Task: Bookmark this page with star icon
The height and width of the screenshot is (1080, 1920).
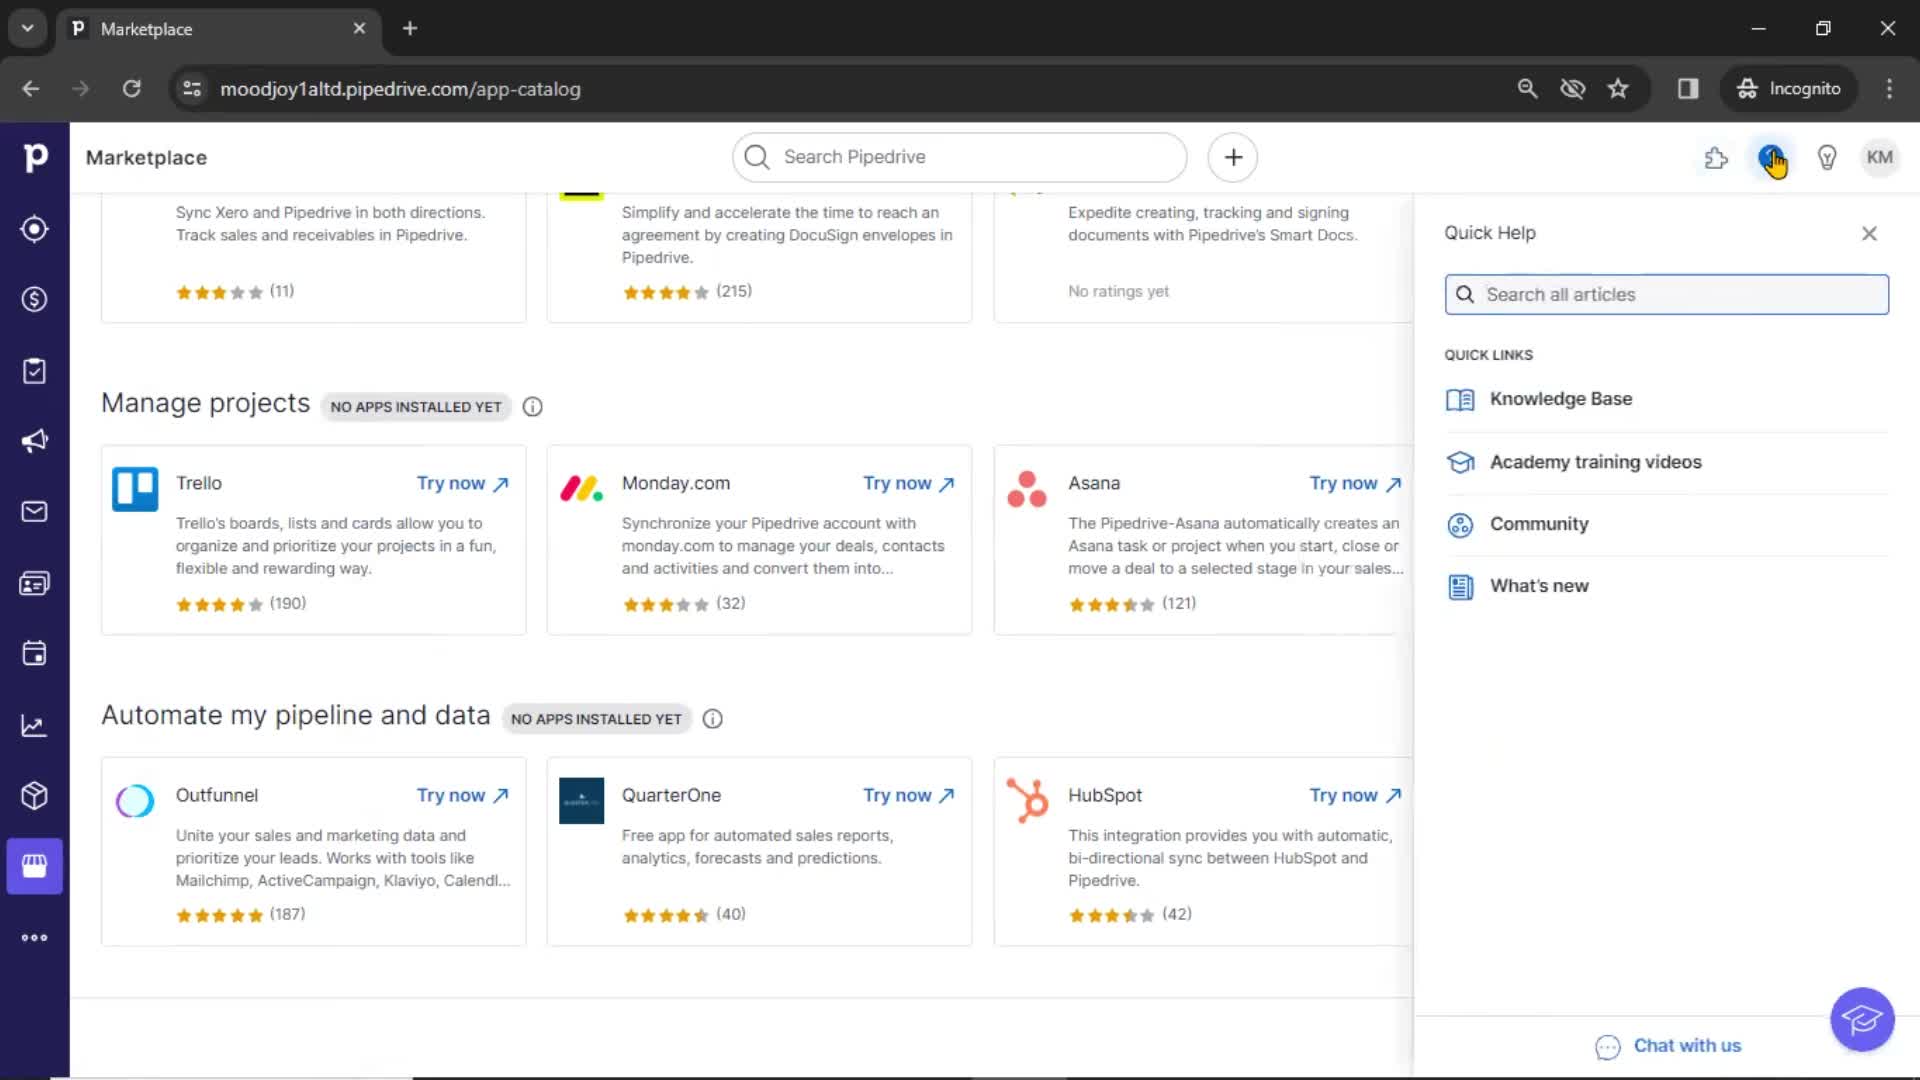Action: coord(1618,89)
